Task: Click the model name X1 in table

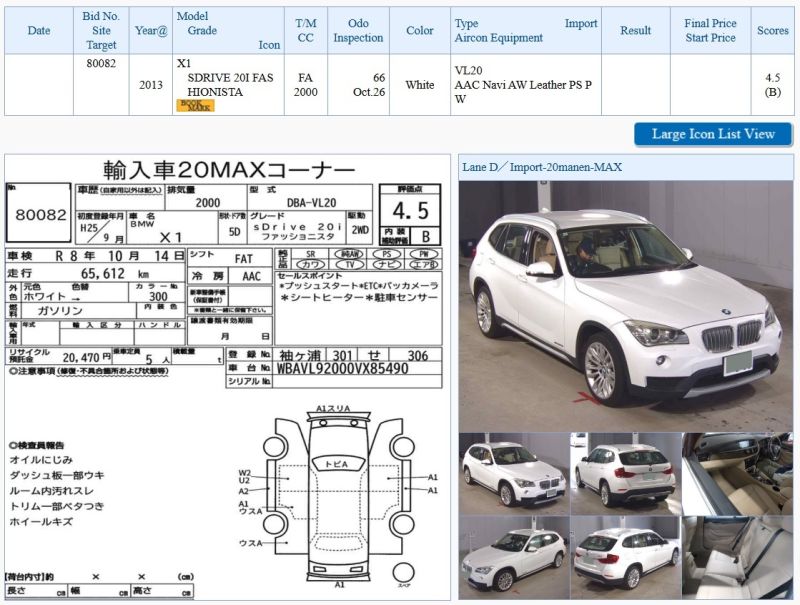Action: [184, 64]
